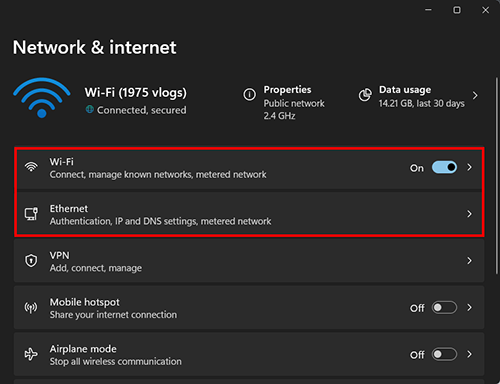
Task: Open the Ethernet settings row label
Action: pos(69,209)
